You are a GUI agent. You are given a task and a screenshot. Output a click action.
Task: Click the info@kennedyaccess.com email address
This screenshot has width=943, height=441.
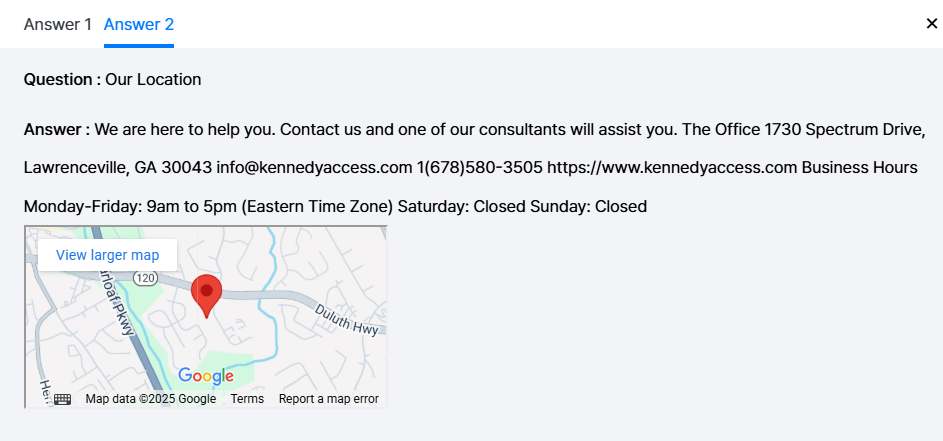coord(314,167)
